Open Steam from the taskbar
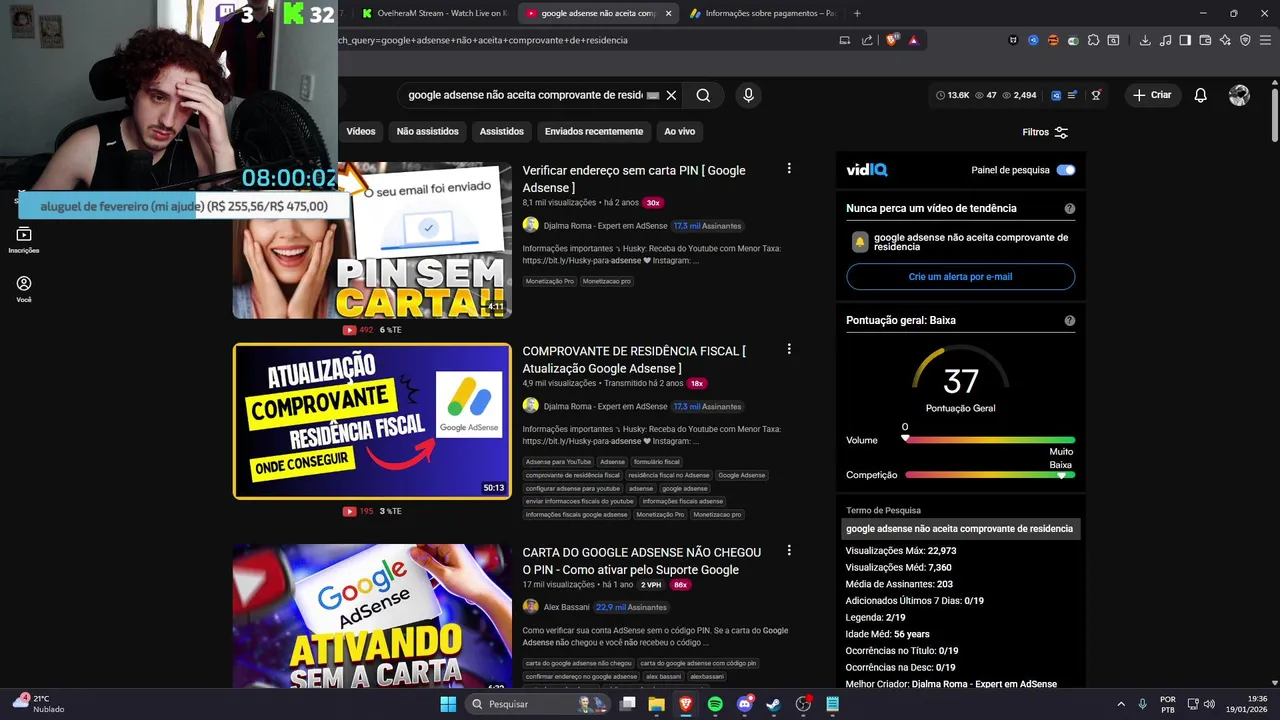Image resolution: width=1280 pixels, height=720 pixels. pos(773,704)
